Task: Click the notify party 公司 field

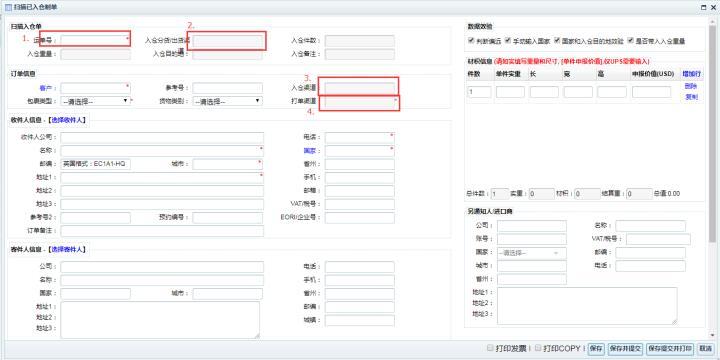Action: pos(532,226)
